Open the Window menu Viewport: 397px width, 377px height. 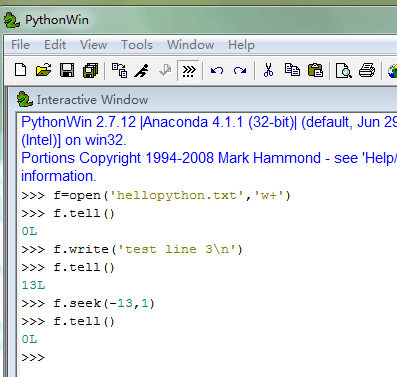(x=190, y=45)
